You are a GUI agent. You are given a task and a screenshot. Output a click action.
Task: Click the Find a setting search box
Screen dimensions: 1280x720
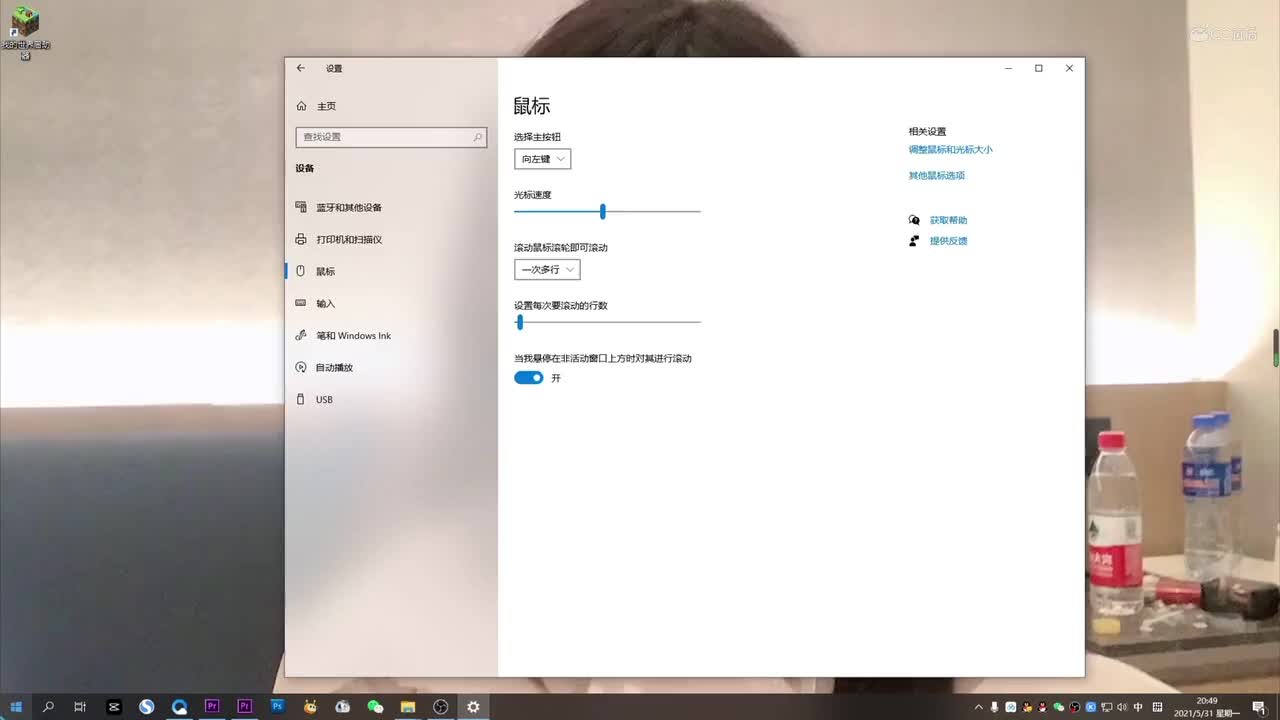point(391,137)
